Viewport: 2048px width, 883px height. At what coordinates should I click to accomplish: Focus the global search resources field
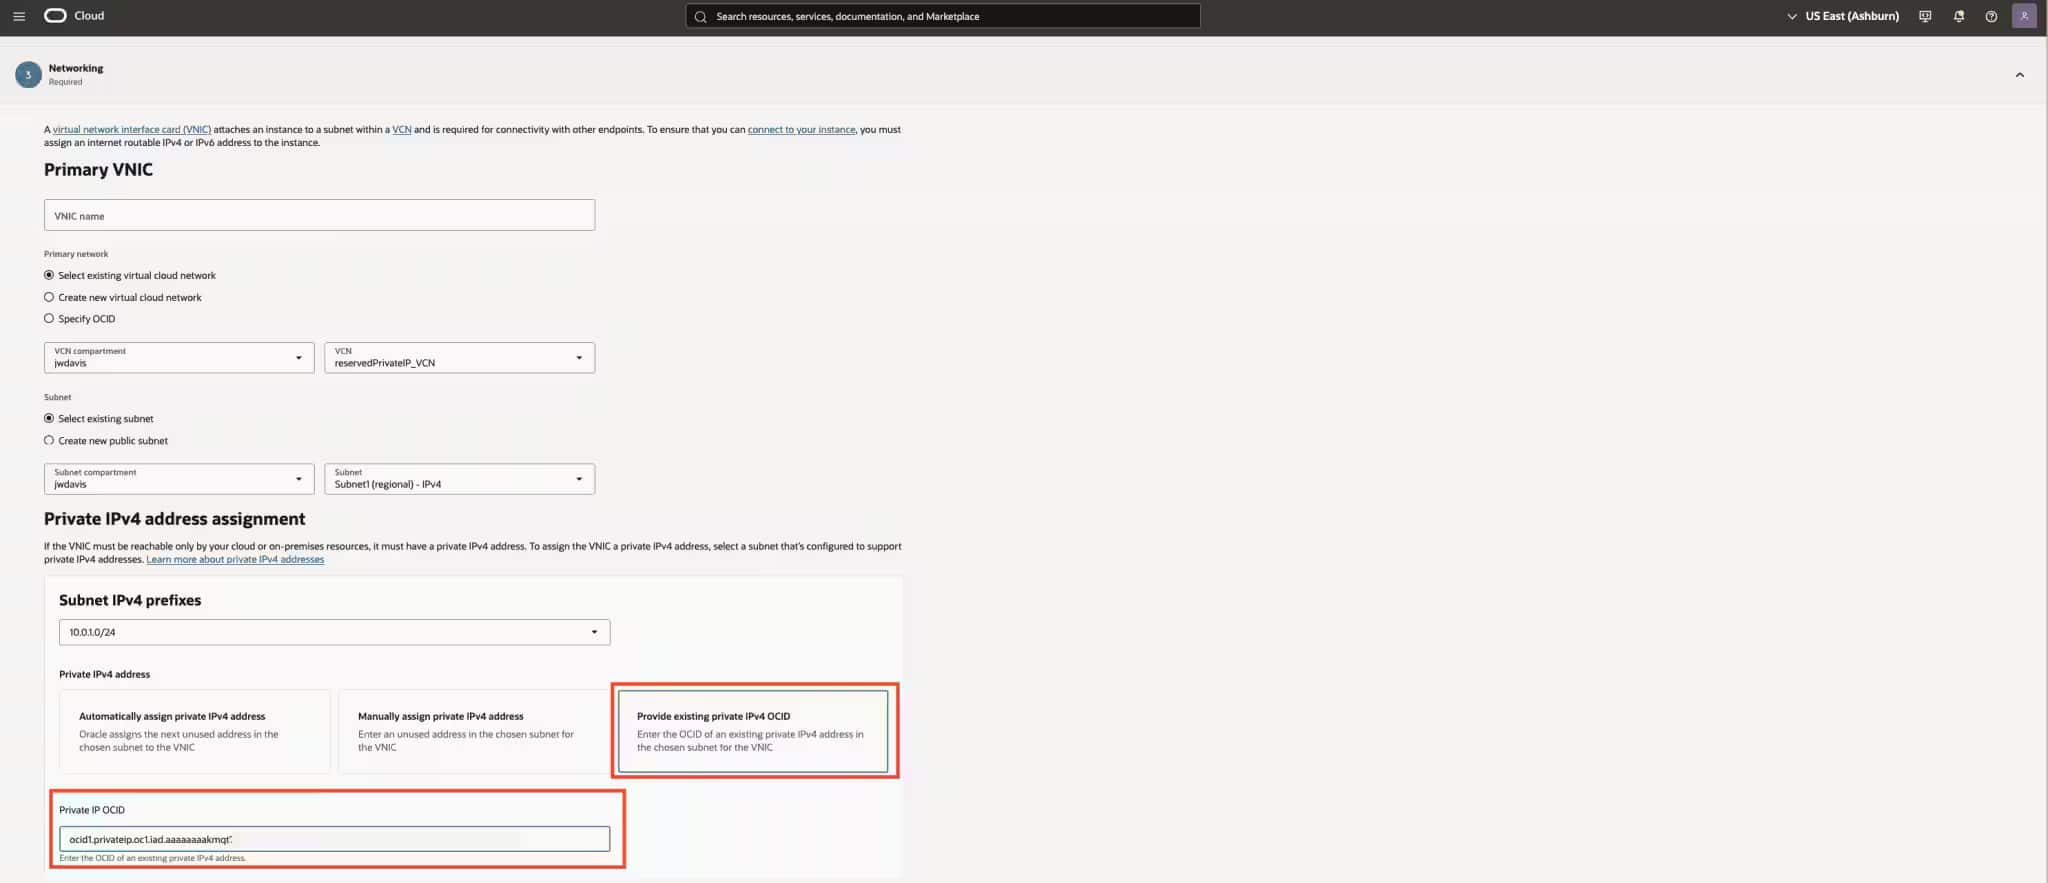(943, 16)
